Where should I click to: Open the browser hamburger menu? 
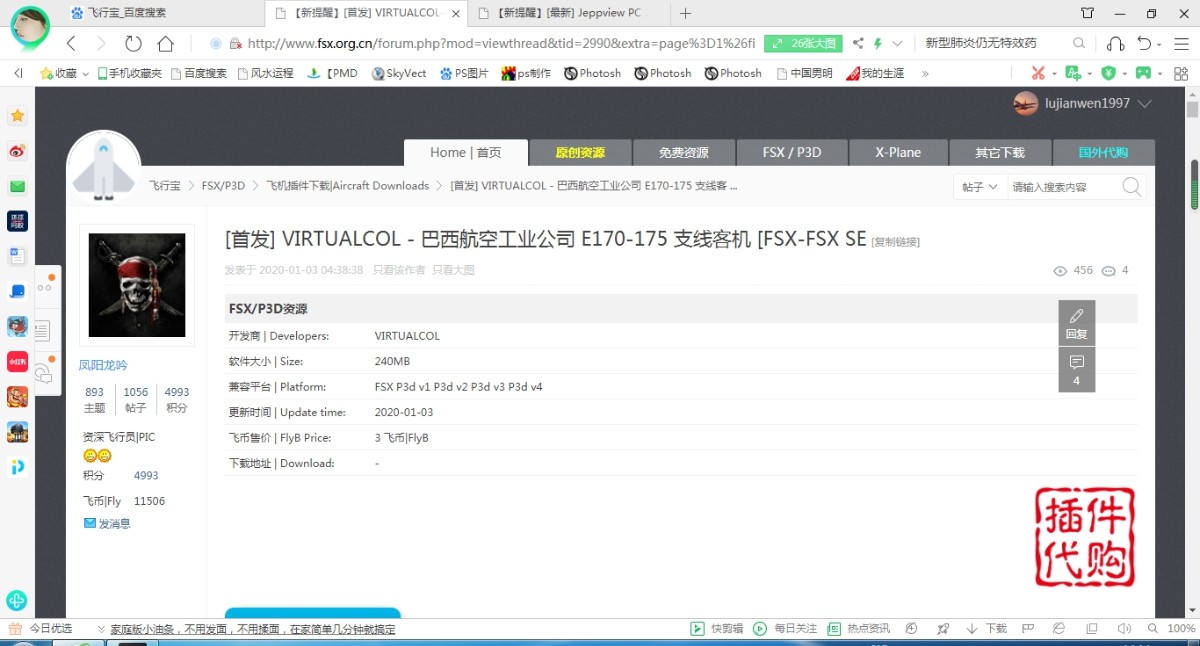click(x=1181, y=44)
